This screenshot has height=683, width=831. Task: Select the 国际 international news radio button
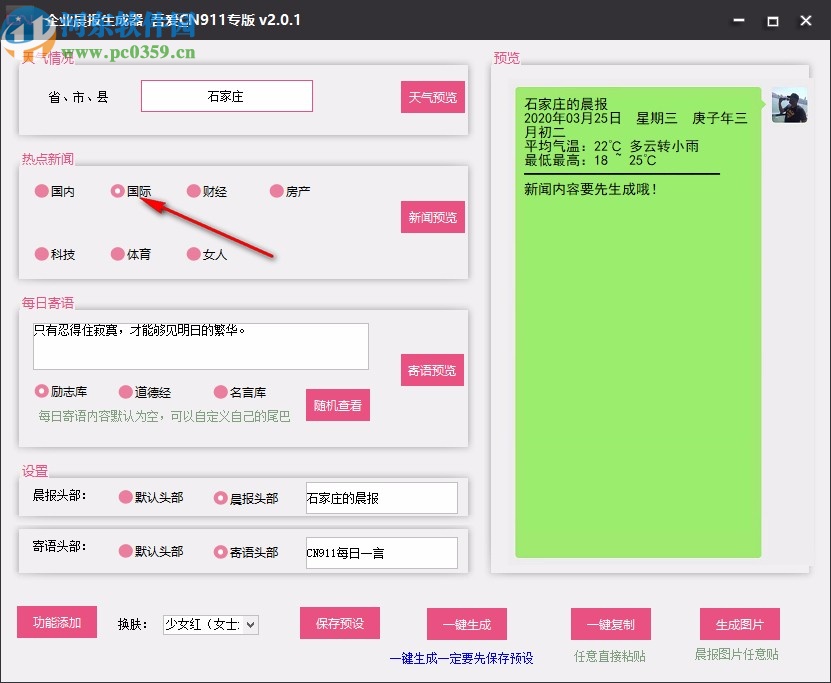pos(118,191)
